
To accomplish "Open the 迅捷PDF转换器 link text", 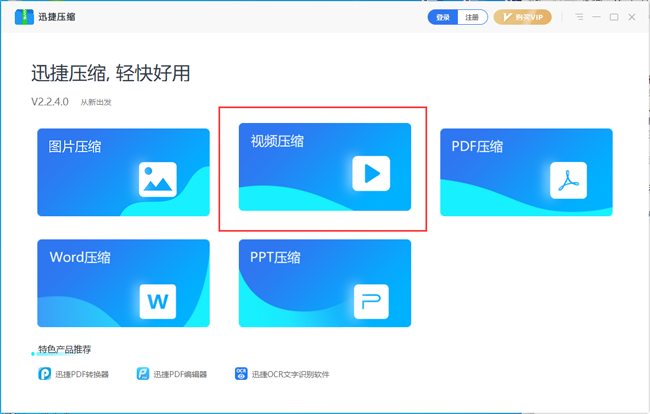I will 82,374.
